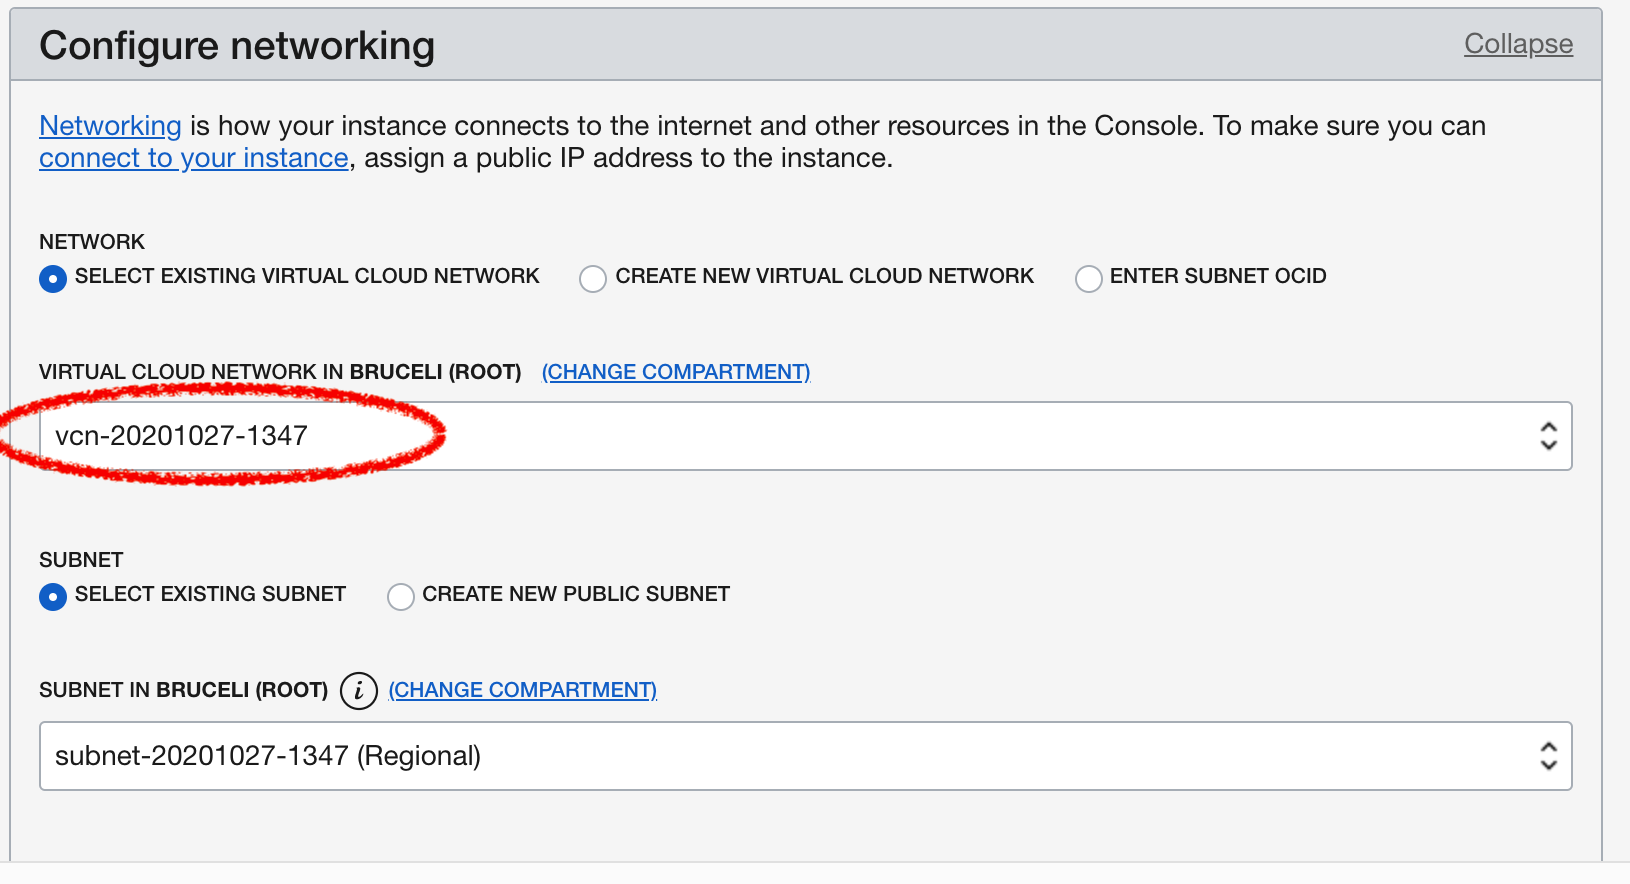Select existing virtual cloud network option
This screenshot has height=884, width=1630.
[x=53, y=278]
